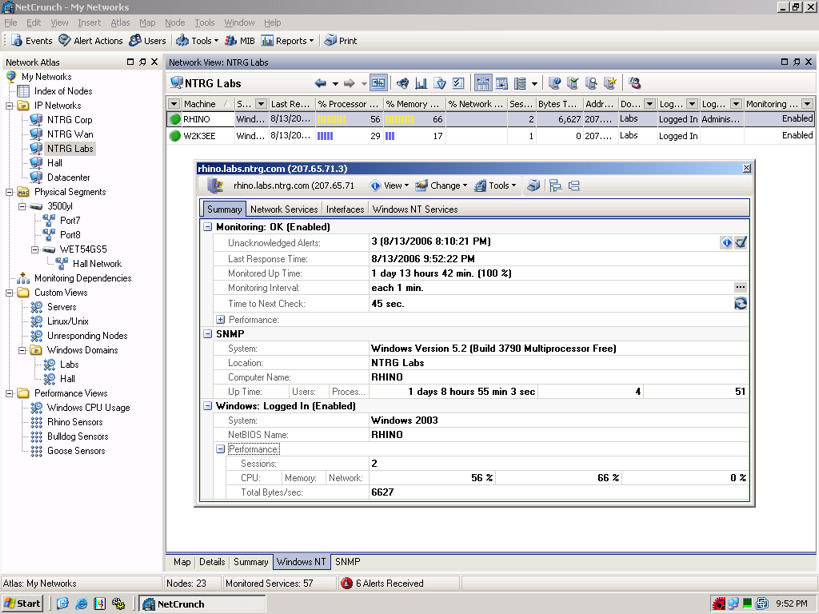Switch to the Network Services tab
This screenshot has height=614, width=819.
[x=285, y=209]
